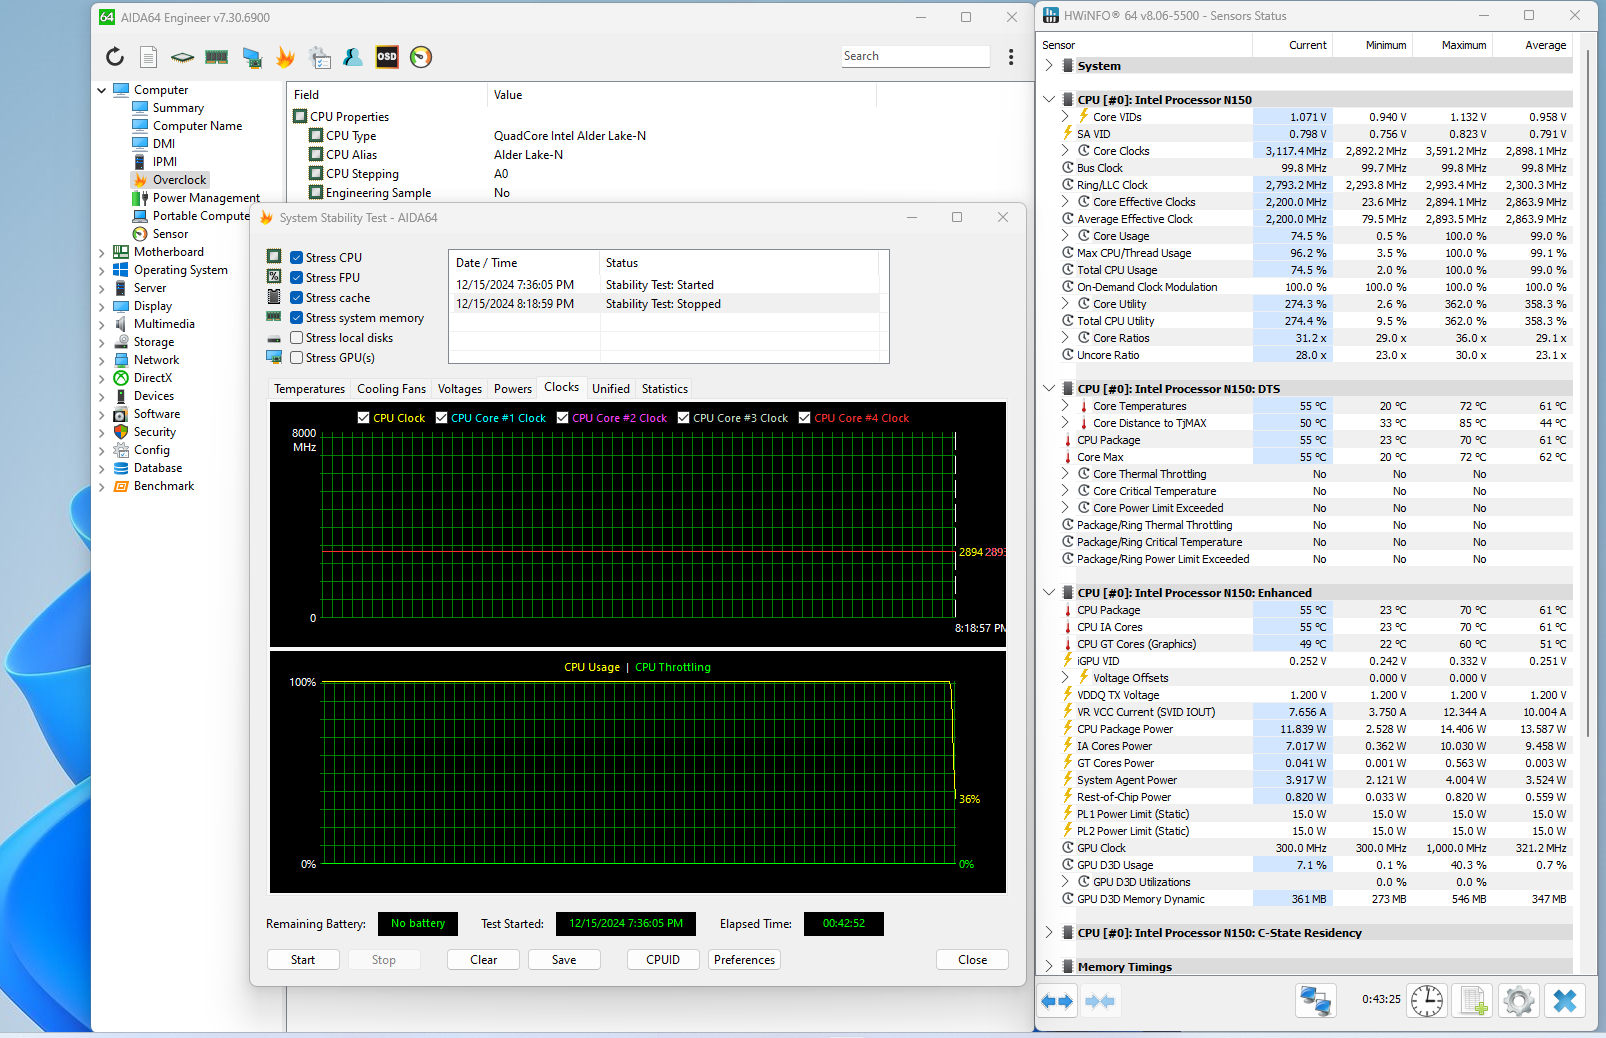
Task: Open the stability test flame icon
Action: 285,57
